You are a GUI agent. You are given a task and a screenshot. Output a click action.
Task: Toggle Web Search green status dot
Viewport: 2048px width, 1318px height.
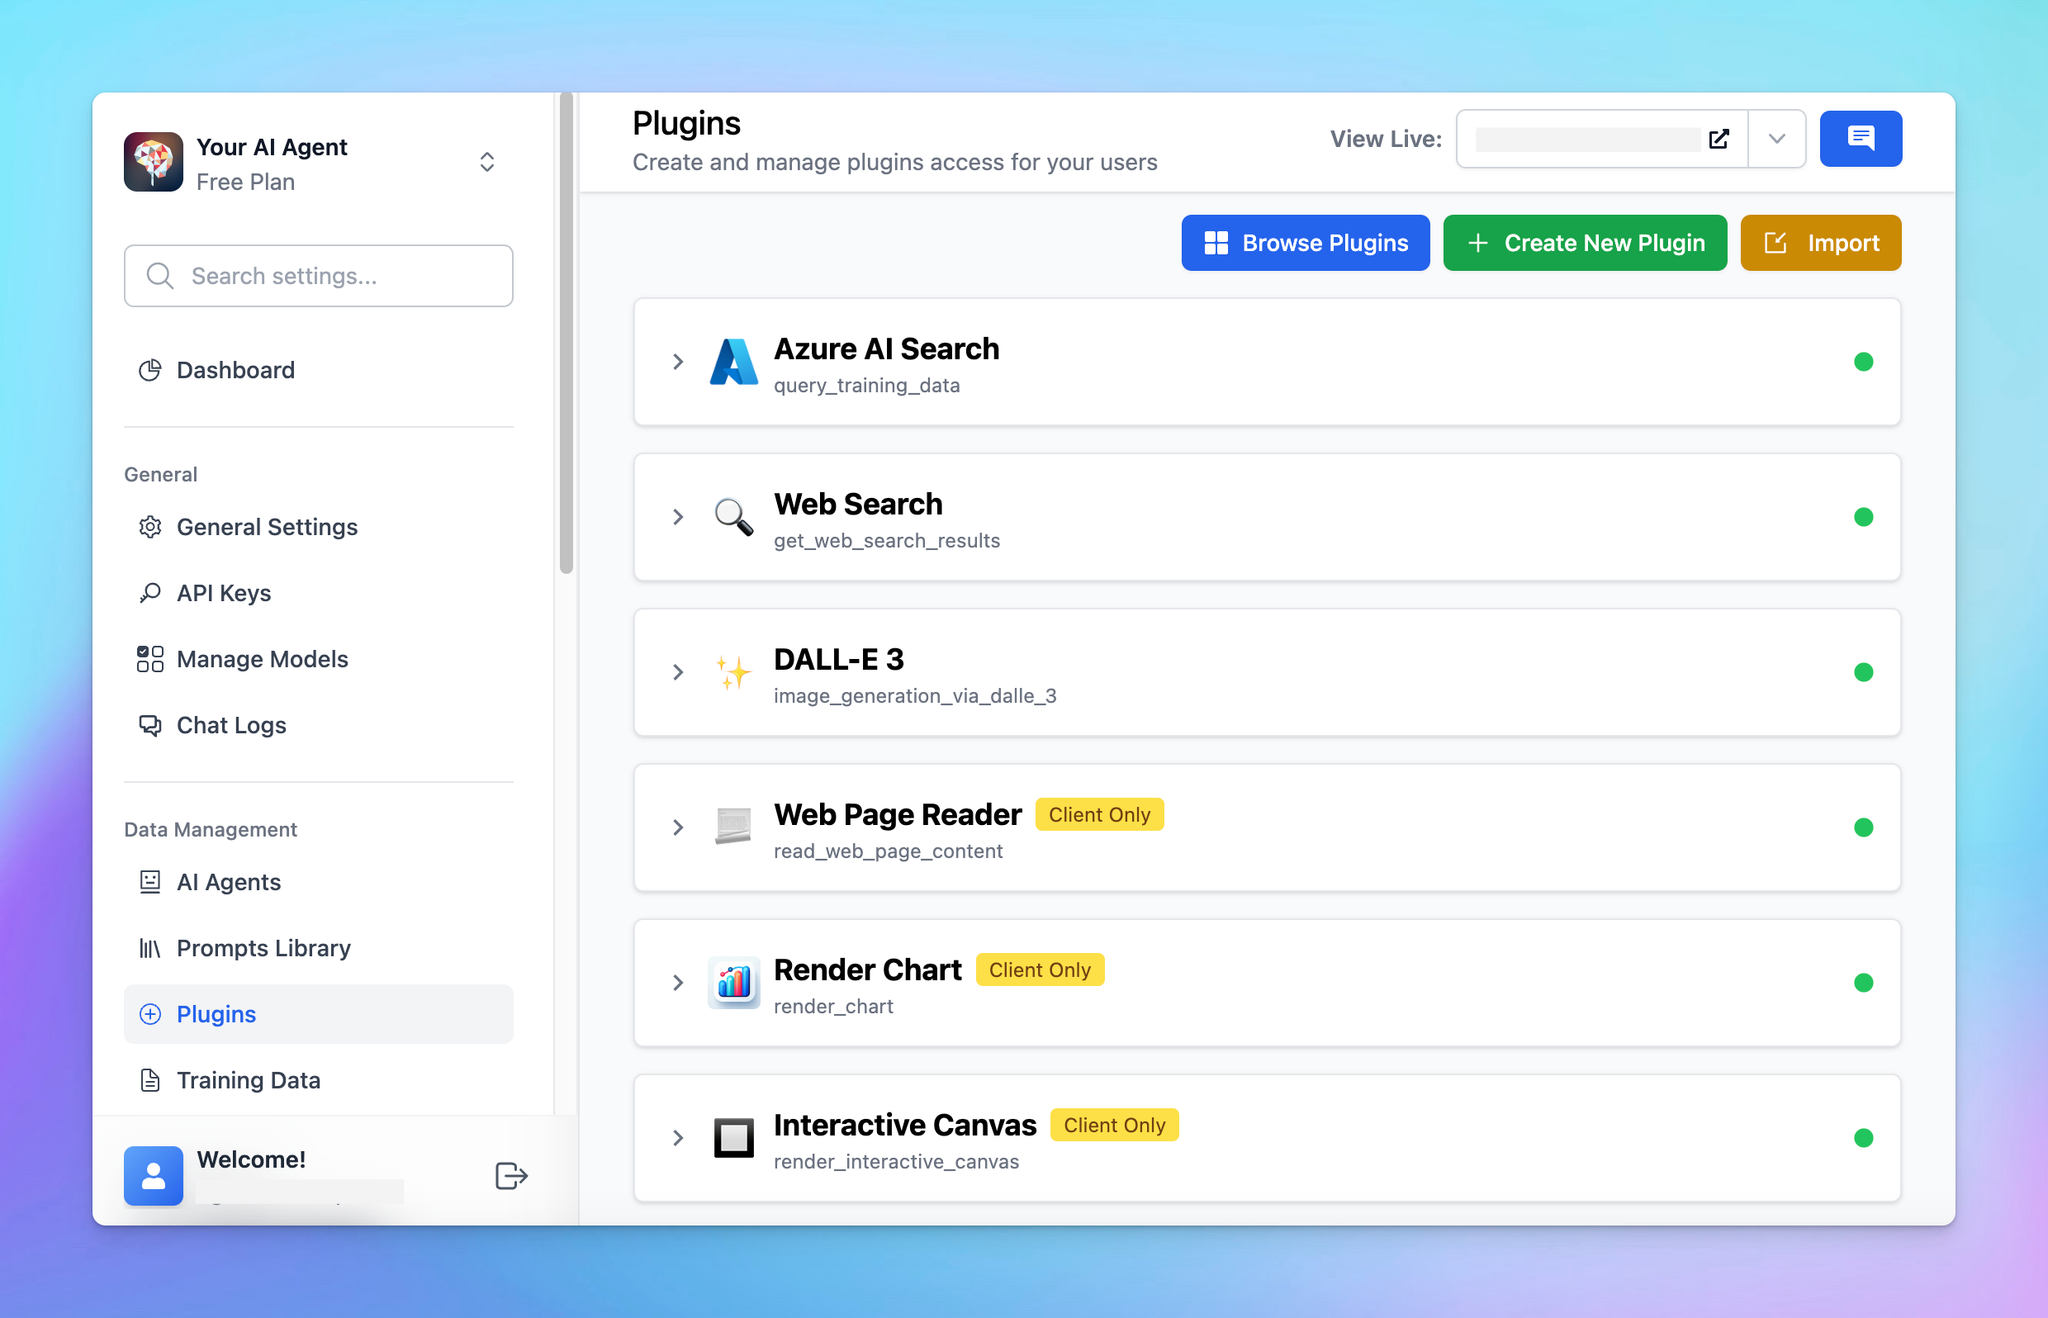point(1863,517)
